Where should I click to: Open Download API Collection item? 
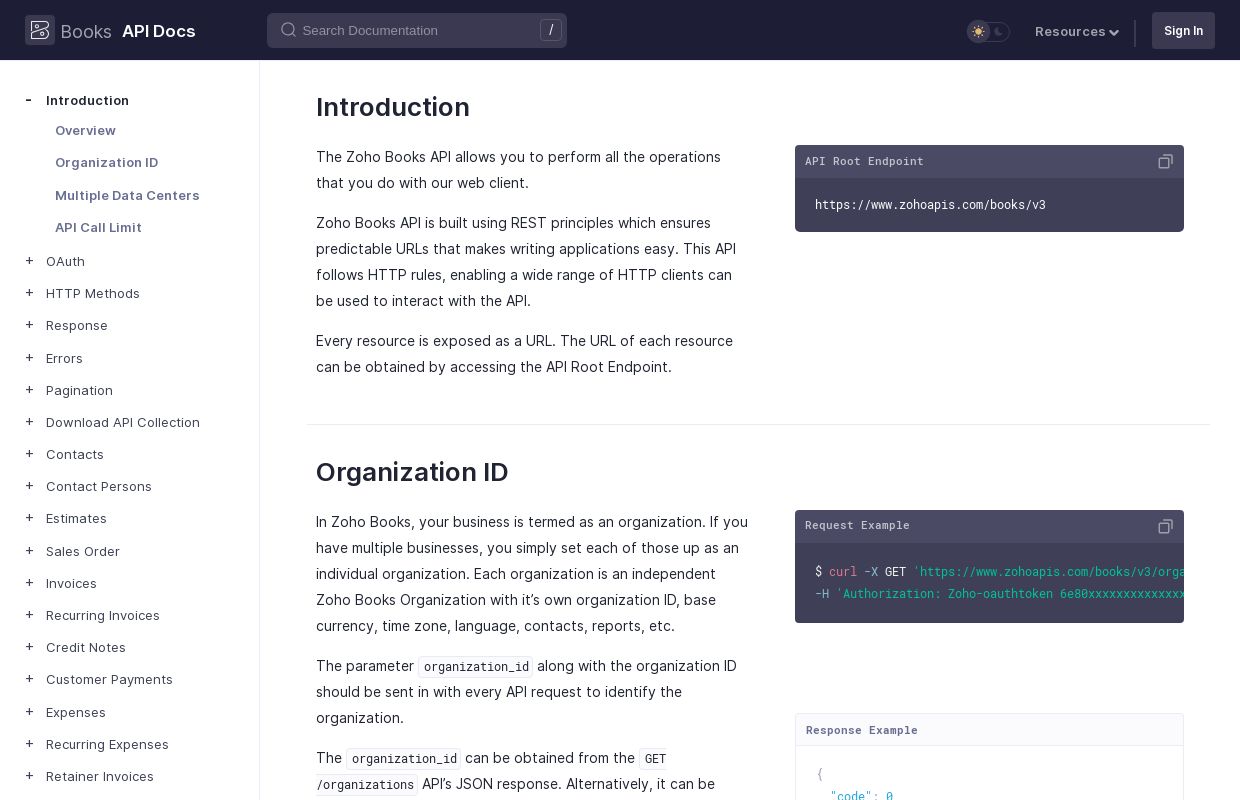tap(123, 422)
